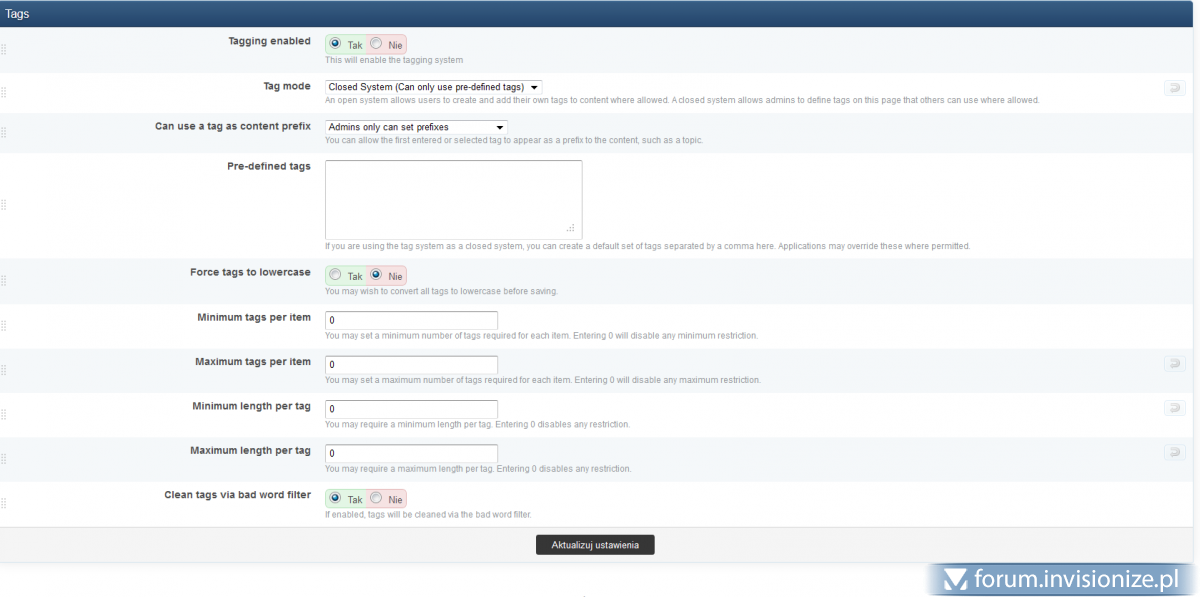Click revert icon beside Maximum length per tag
The image size is (1200, 597).
tap(1174, 452)
